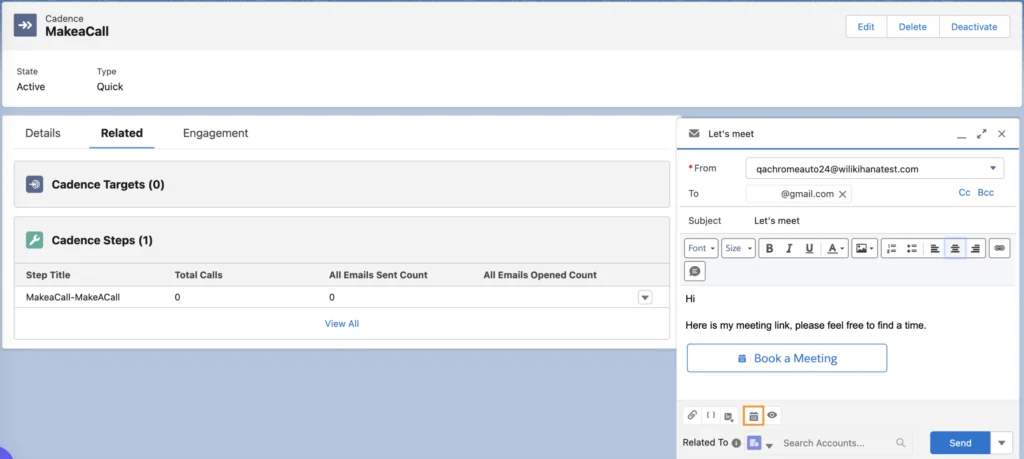
Task: Open the Cadence Targets (0) heading
Action: click(108, 185)
